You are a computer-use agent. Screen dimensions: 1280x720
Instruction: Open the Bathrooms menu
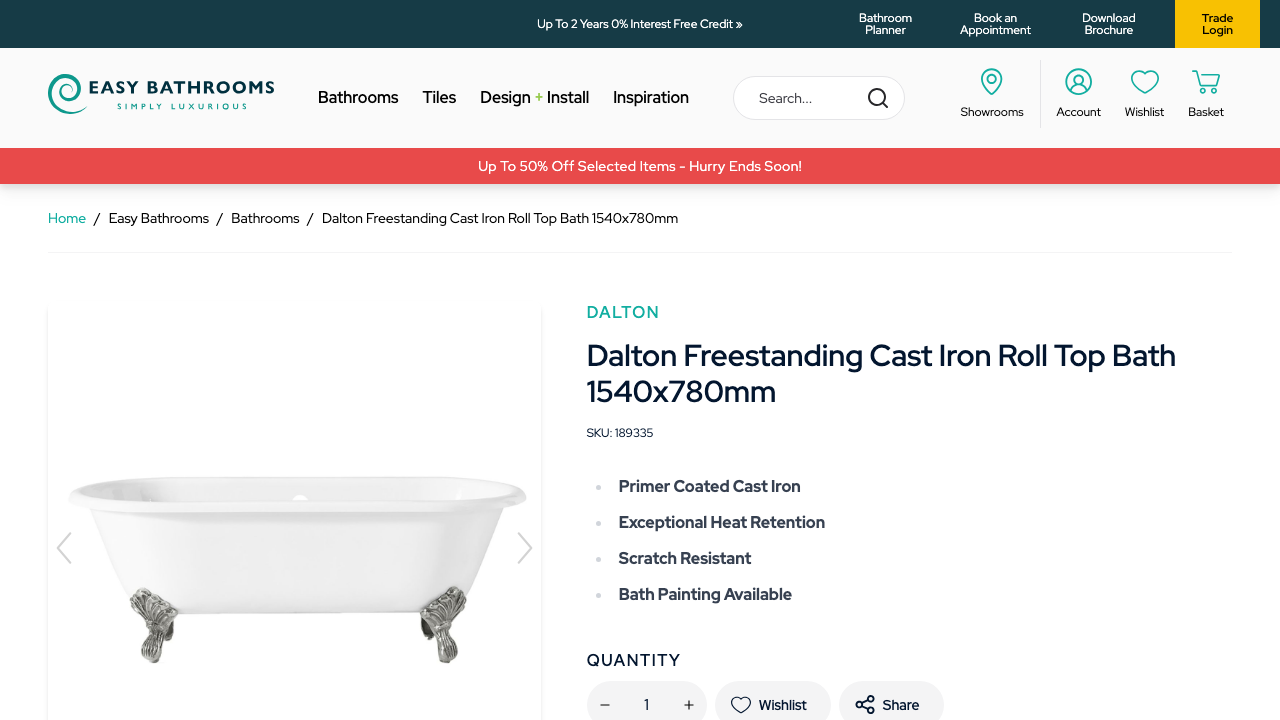[358, 97]
